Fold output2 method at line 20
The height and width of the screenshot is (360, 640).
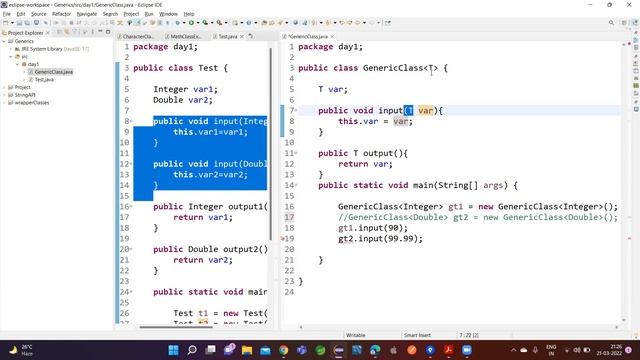(x=131, y=249)
